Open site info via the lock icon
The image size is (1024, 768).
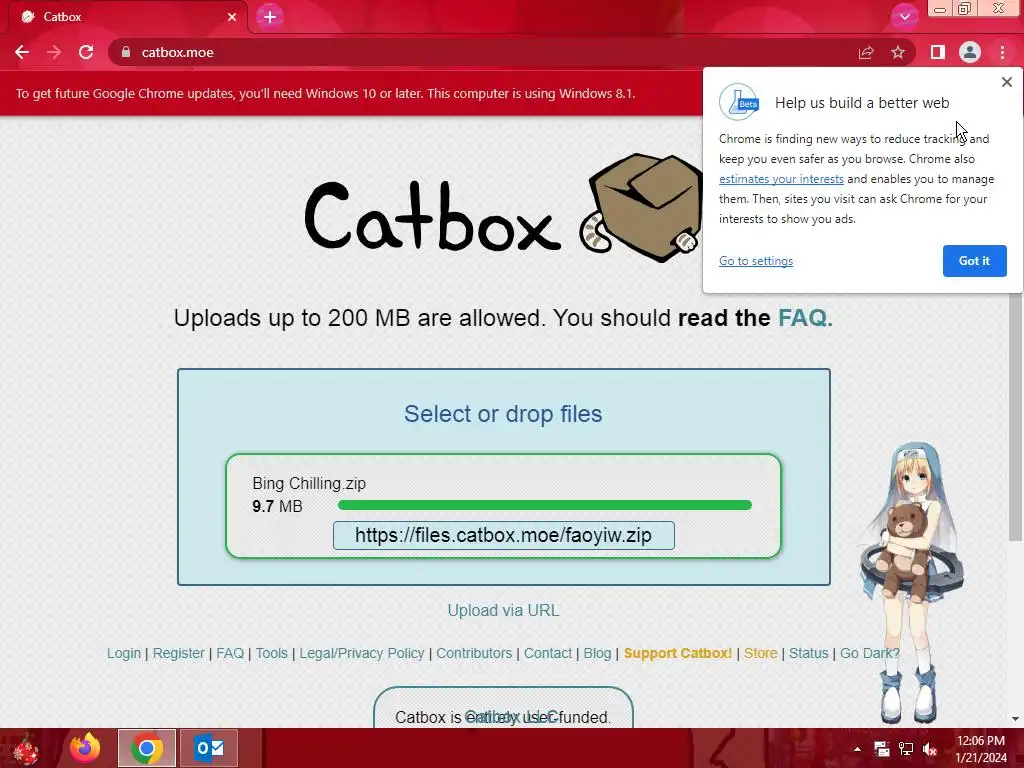pos(126,52)
